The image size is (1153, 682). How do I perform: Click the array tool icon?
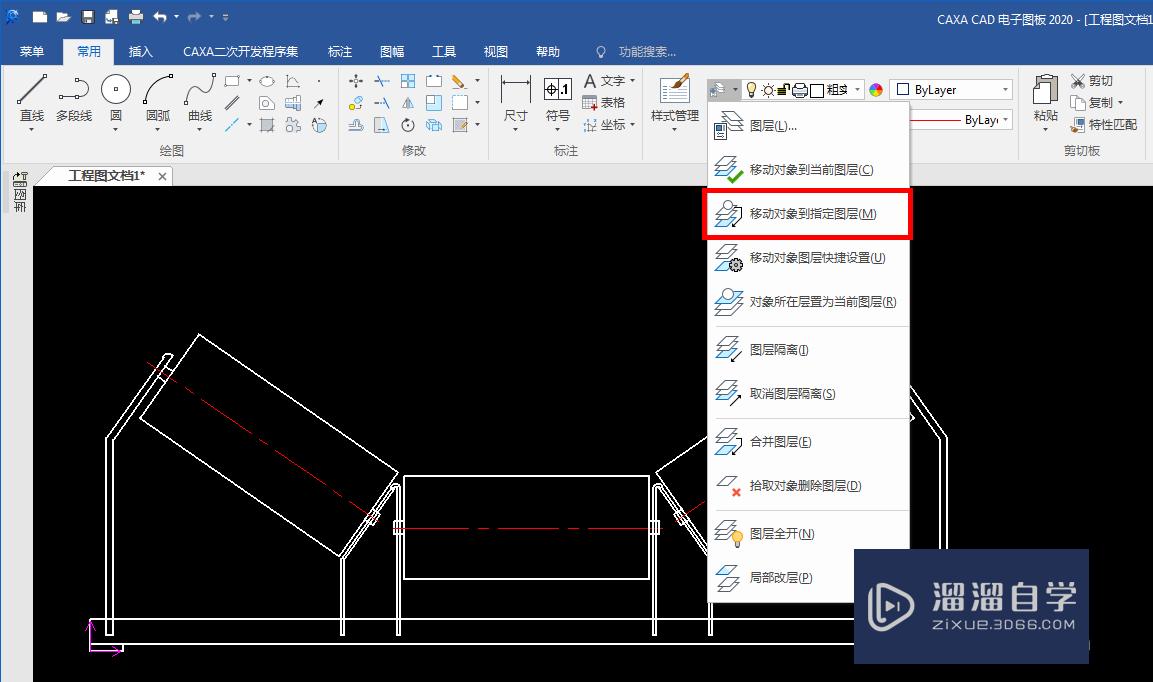[408, 81]
